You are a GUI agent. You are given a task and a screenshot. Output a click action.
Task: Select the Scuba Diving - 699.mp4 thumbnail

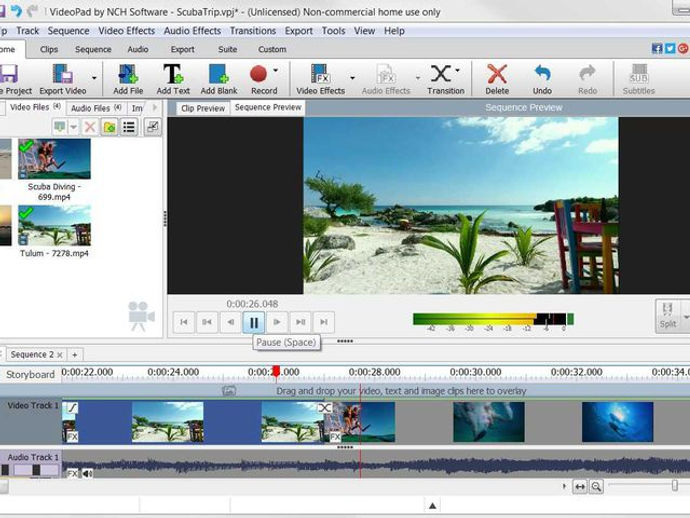(x=54, y=159)
